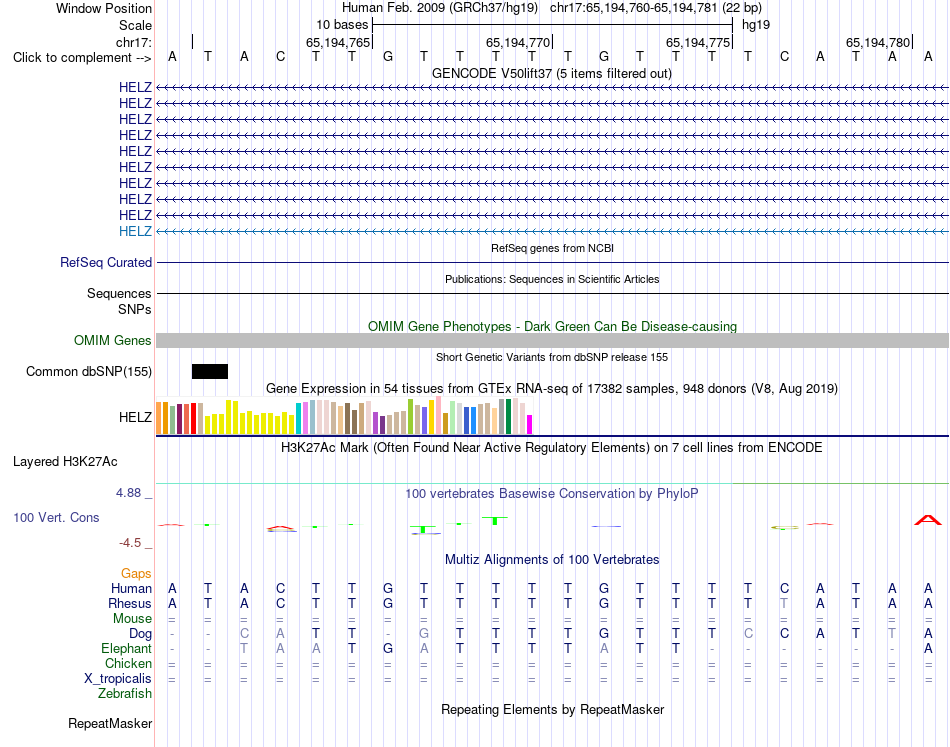The height and width of the screenshot is (747, 950).
Task: Click the cyan bar in the GTEx chart
Action: (x=298, y=418)
